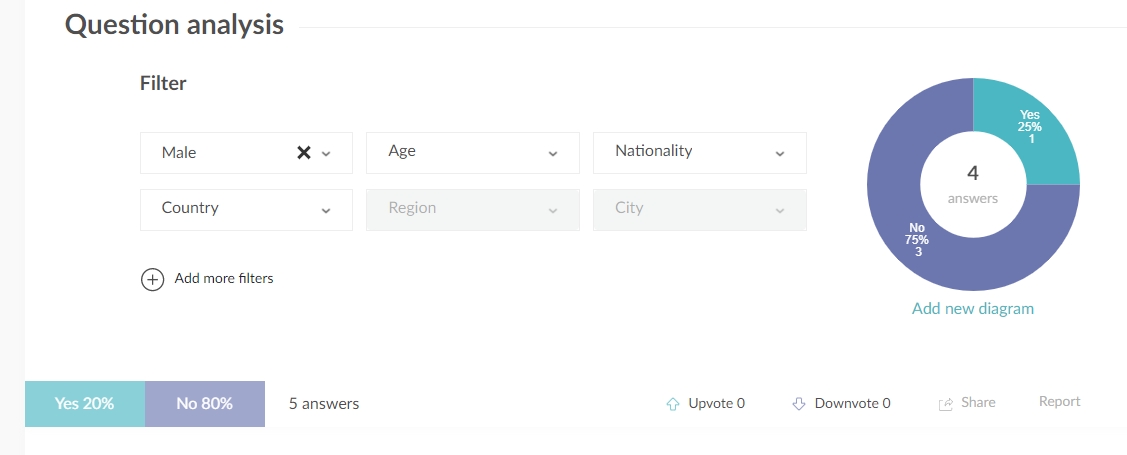The height and width of the screenshot is (455, 1127).
Task: Click the Upvote arrow icon
Action: pyautogui.click(x=673, y=404)
